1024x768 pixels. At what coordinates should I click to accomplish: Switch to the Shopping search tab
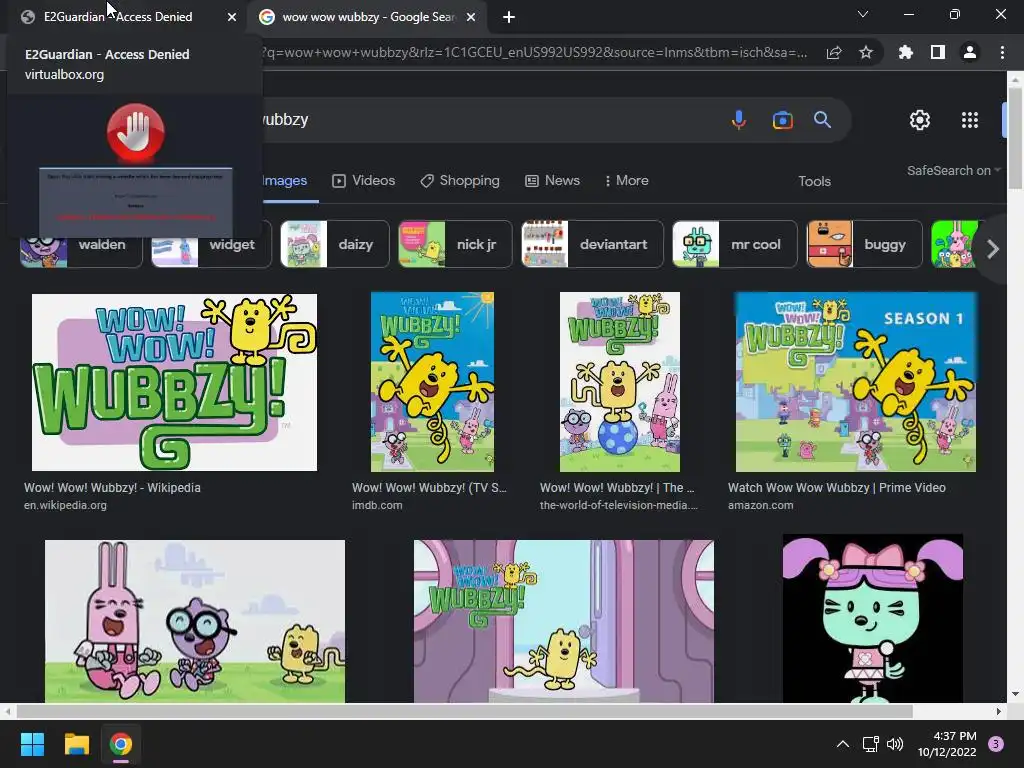coord(460,181)
